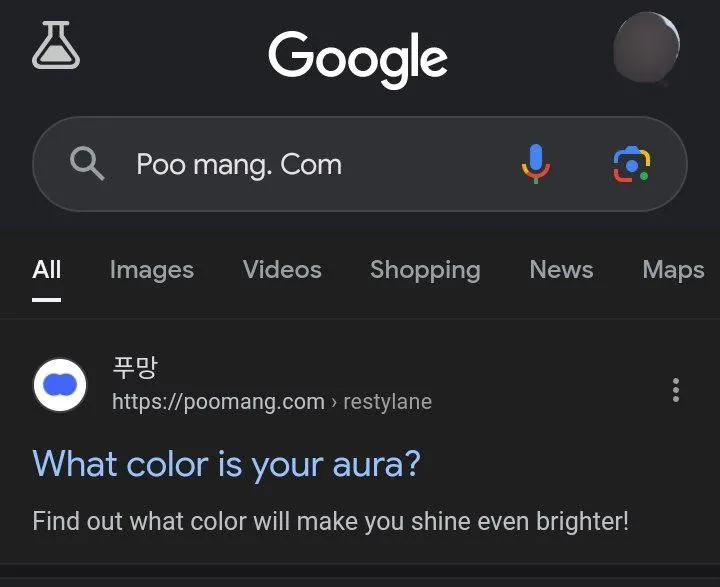Open the News tab
720x587 pixels.
tap(561, 270)
